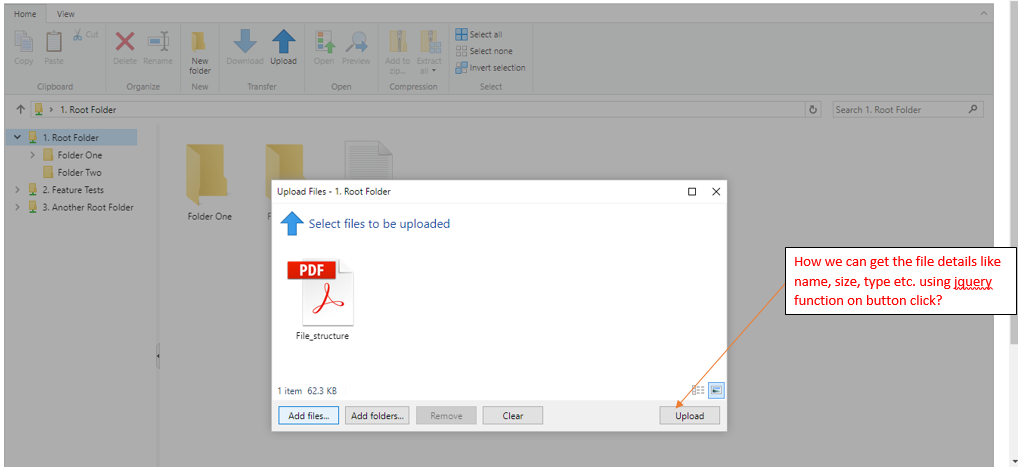Click the Rename icon in Organize group
The image size is (1022, 467).
[158, 42]
